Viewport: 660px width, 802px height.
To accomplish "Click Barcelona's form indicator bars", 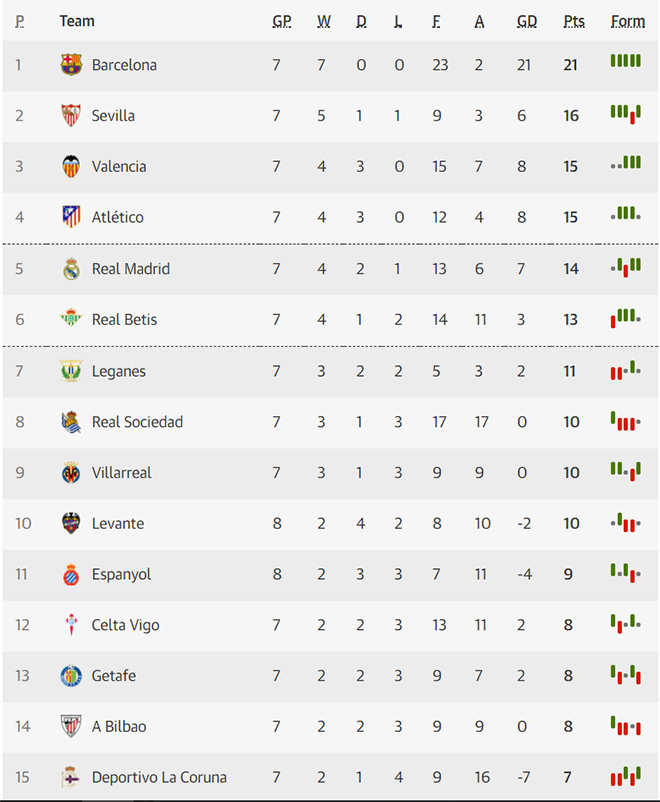I will tap(625, 62).
